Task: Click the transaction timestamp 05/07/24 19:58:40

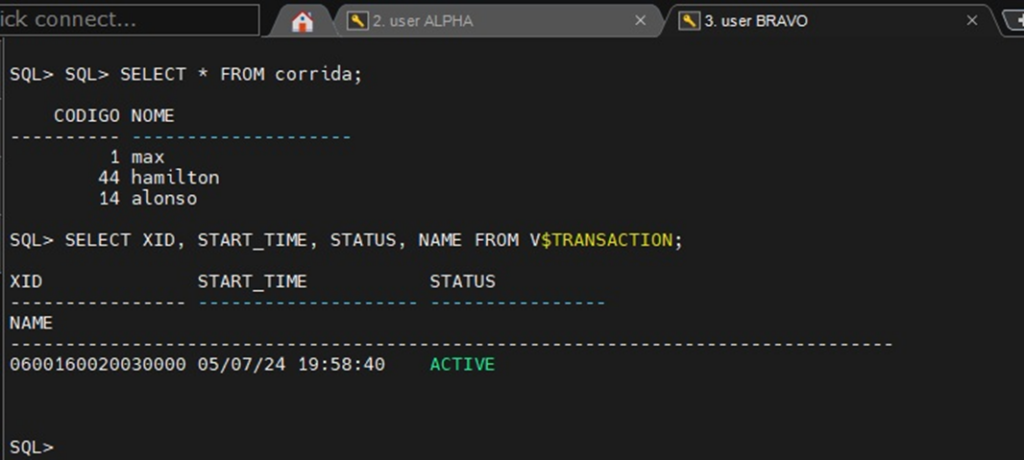Action: [291, 365]
